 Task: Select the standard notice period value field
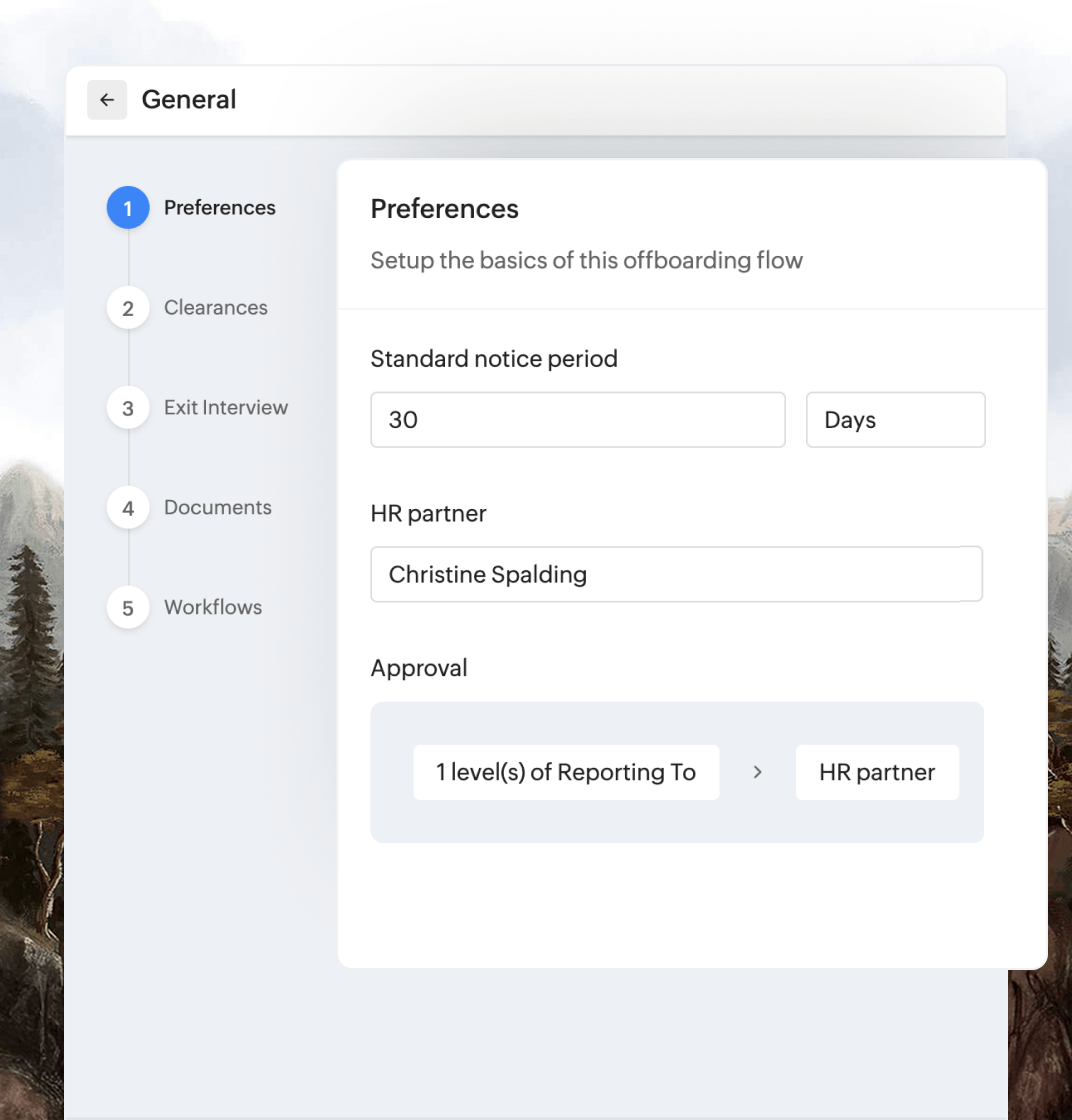coord(578,419)
